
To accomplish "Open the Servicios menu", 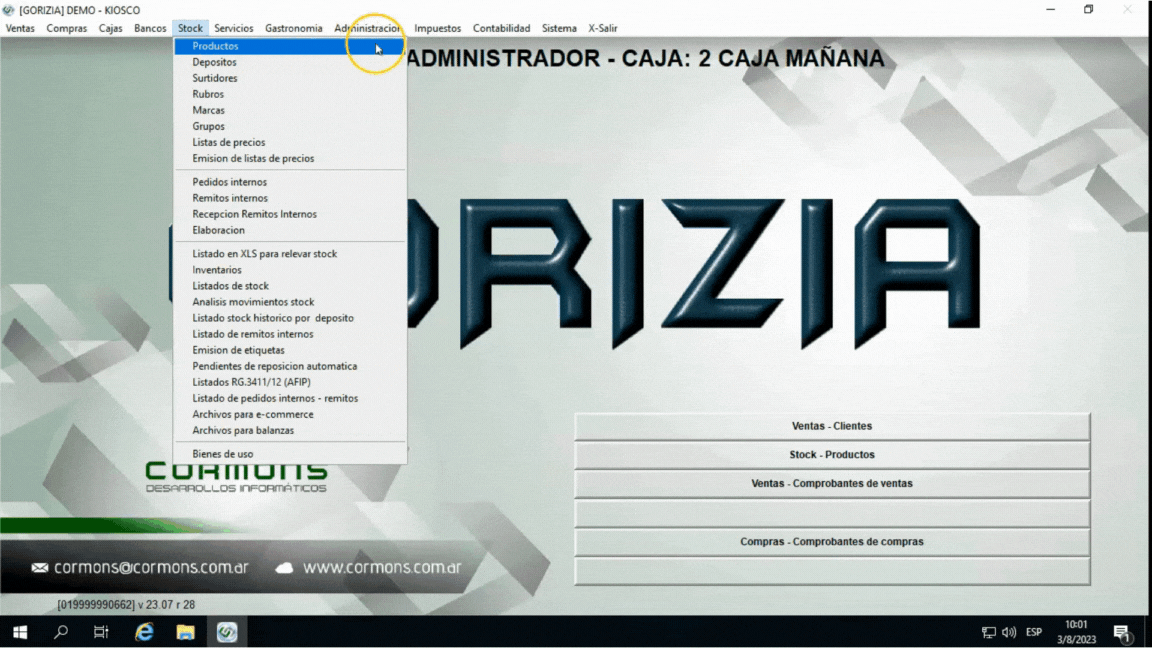I will click(x=234, y=28).
